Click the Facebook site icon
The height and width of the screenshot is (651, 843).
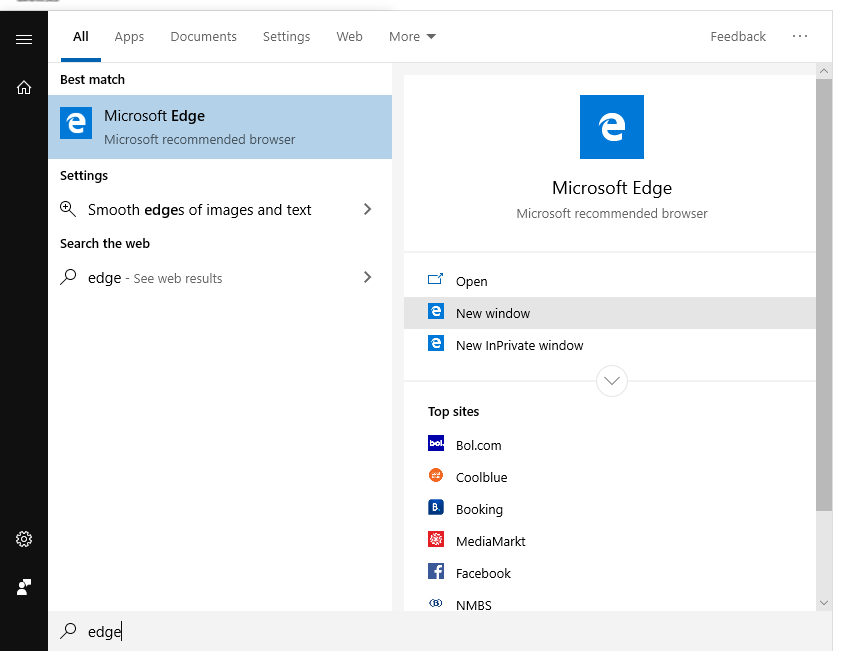click(x=435, y=571)
